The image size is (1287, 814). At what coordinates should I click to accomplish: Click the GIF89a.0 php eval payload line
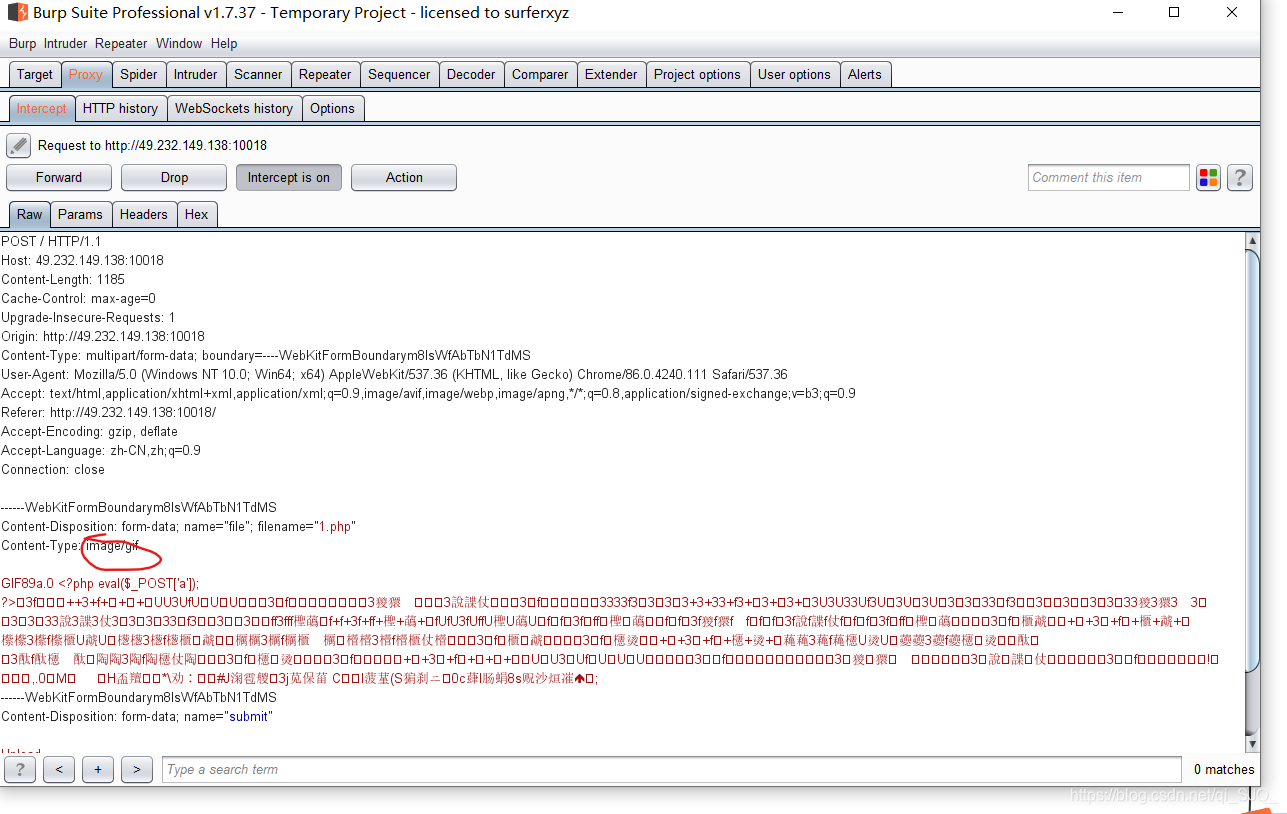(100, 583)
